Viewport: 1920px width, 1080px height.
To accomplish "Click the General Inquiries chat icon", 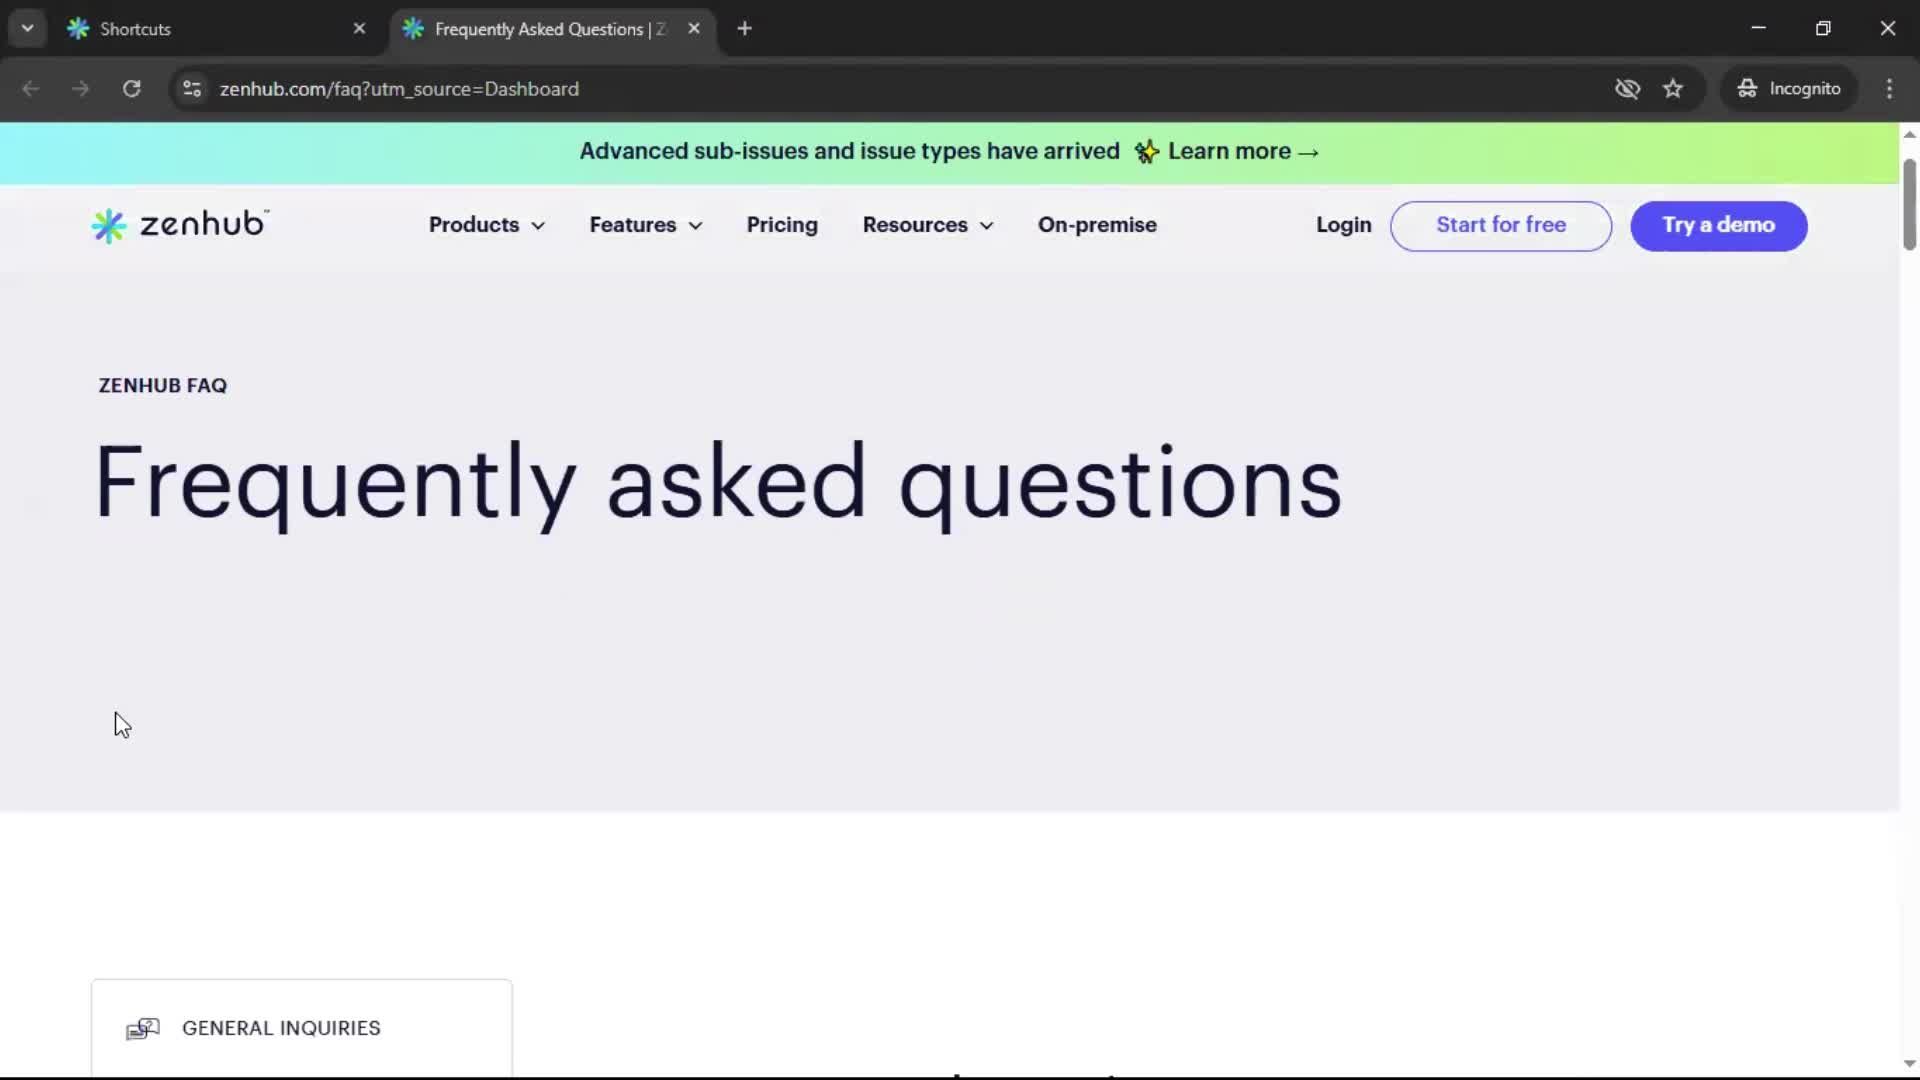I will (143, 1028).
